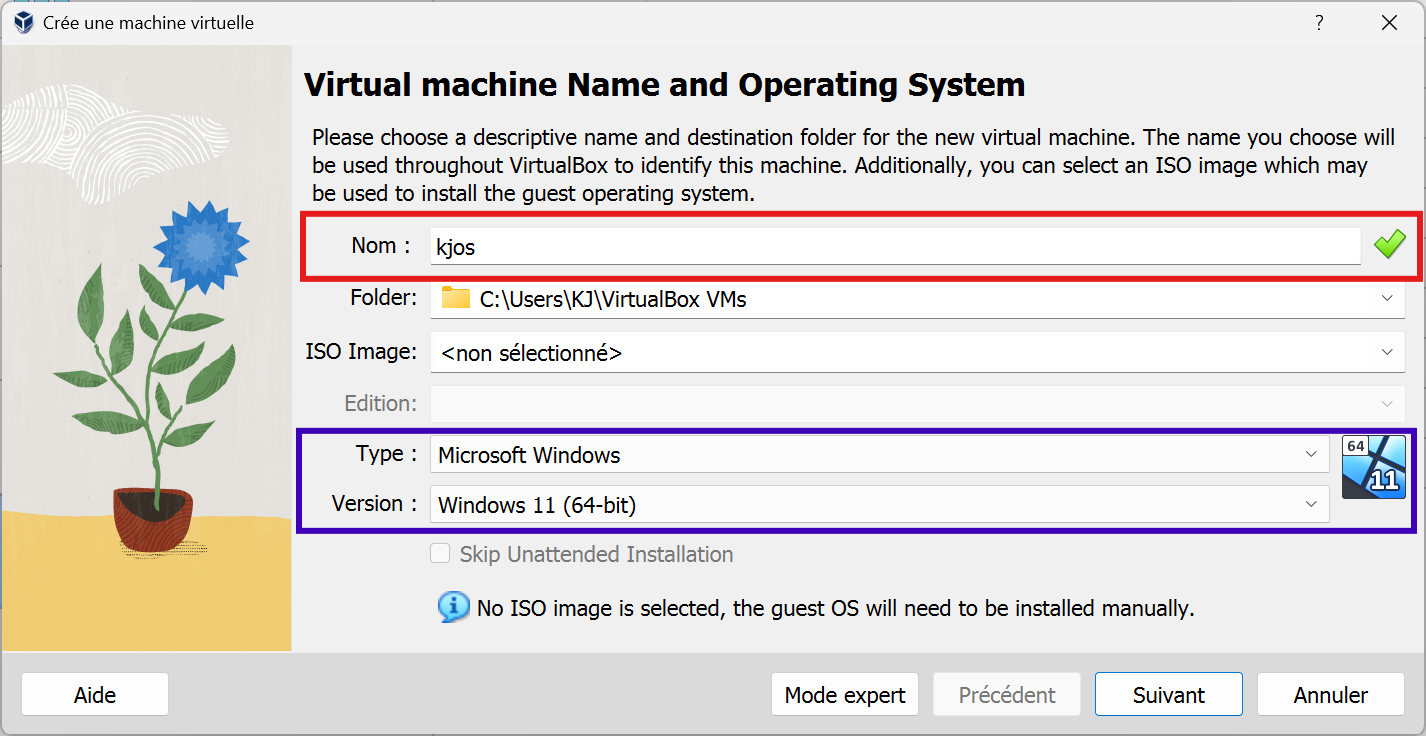Click the VirtualBox logo in title bar
Screen dimensions: 1426x736
pyautogui.click(x=23, y=22)
